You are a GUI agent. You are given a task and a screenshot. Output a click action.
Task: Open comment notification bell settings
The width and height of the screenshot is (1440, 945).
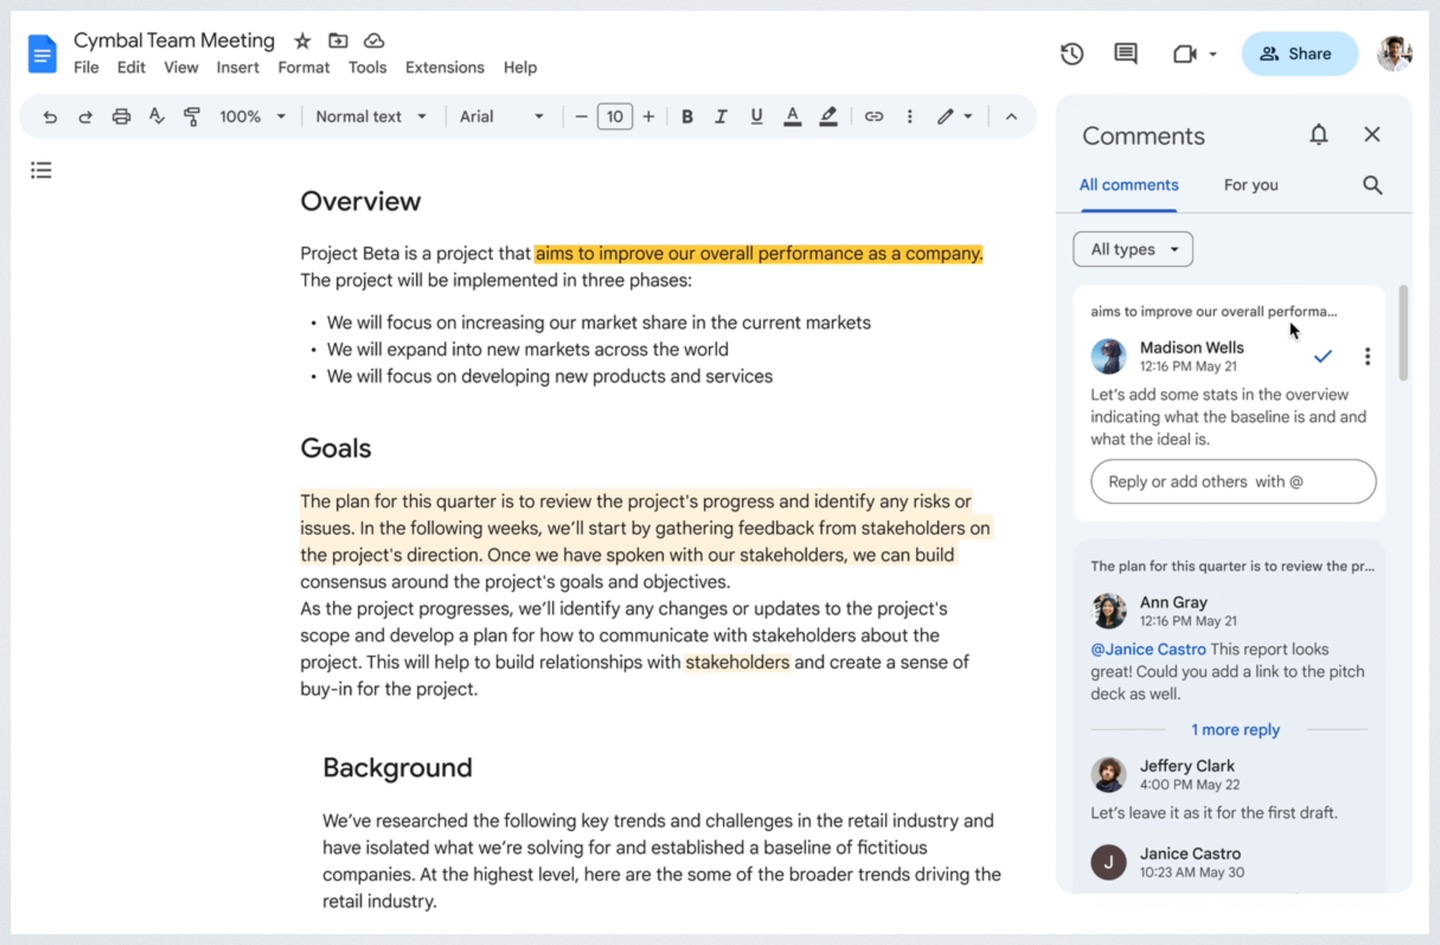(x=1319, y=135)
